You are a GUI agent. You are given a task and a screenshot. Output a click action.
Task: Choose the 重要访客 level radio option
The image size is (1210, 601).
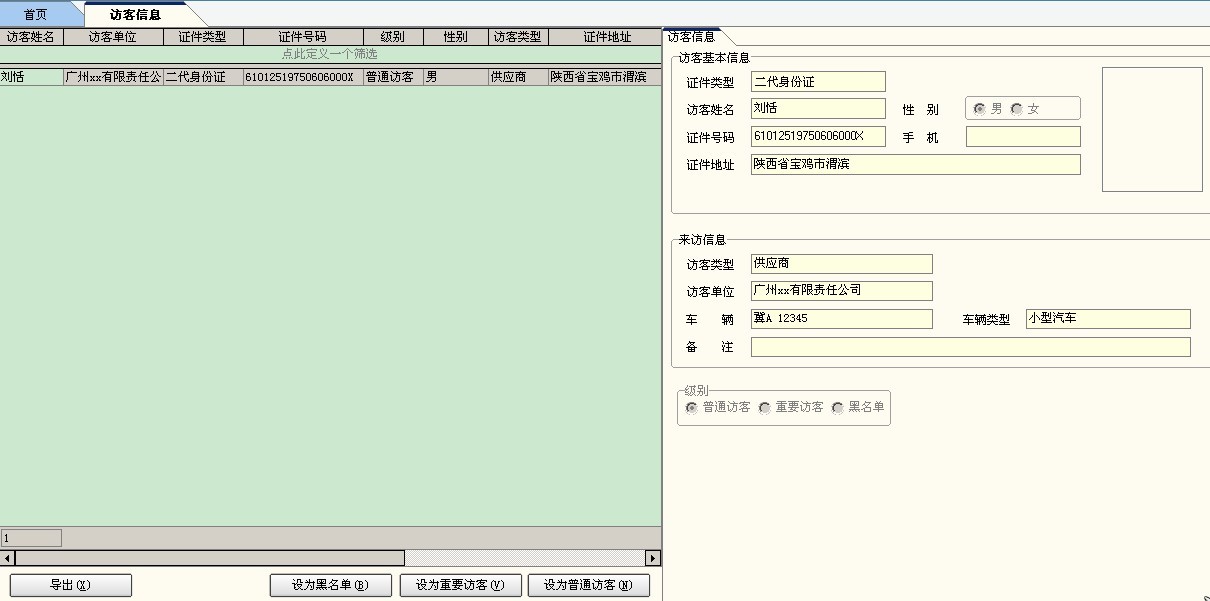click(x=765, y=408)
